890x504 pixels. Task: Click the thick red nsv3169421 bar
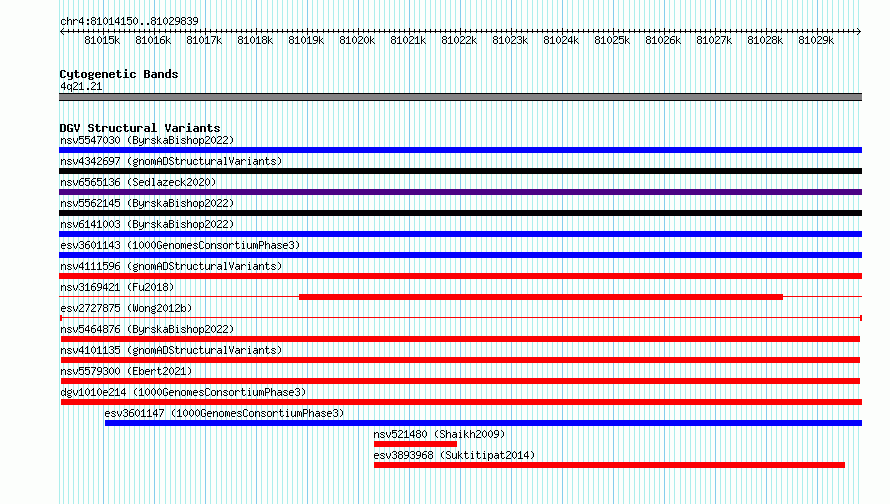point(541,297)
